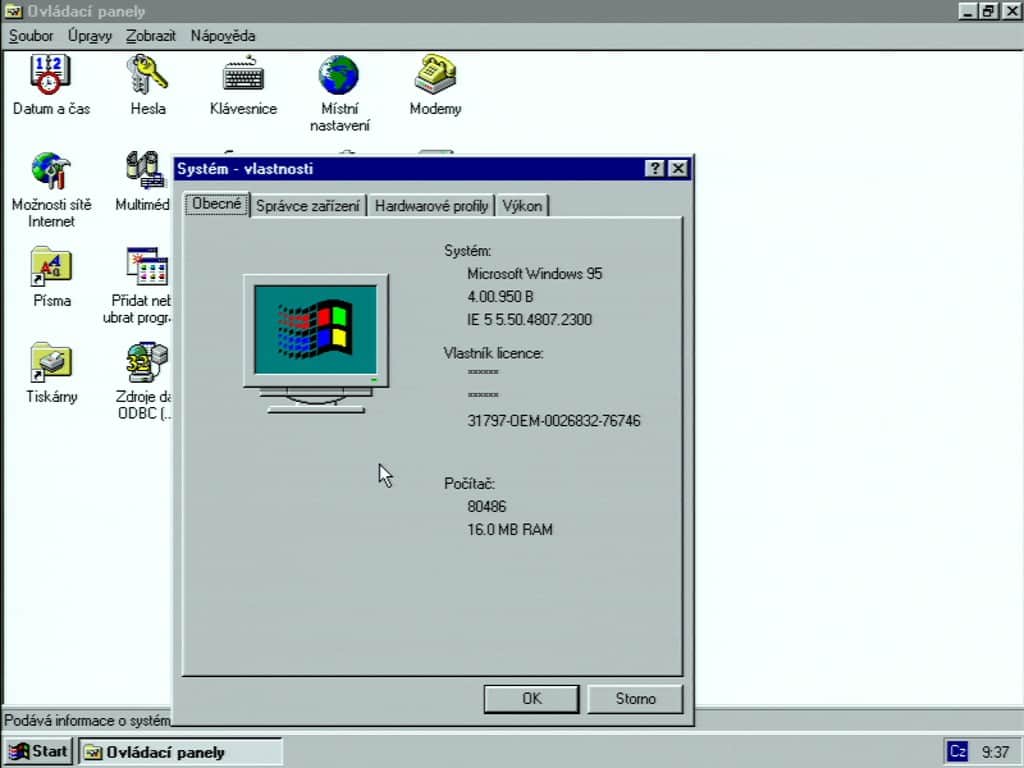The image size is (1024, 768).
Task: Switch to Hardwarové profily tab
Action: [x=431, y=206]
